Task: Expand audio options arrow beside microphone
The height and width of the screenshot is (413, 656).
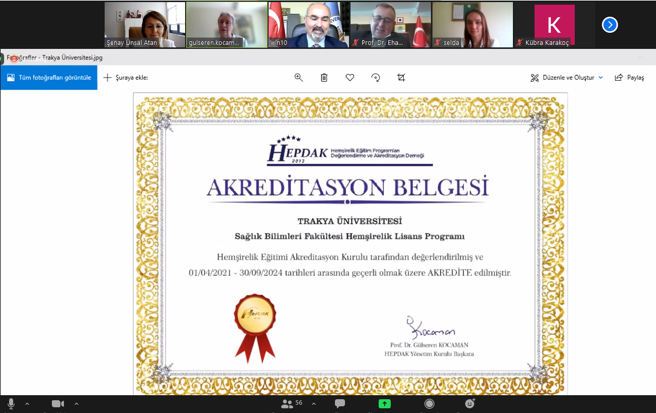Action: pyautogui.click(x=27, y=404)
